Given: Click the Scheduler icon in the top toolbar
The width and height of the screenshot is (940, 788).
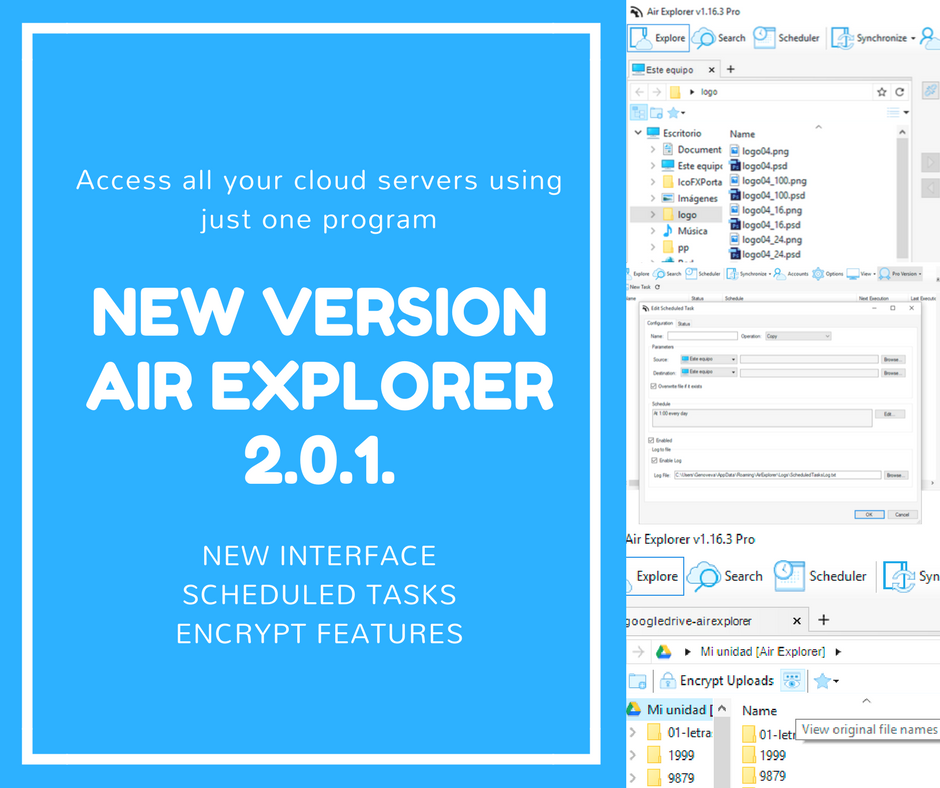Looking at the screenshot, I should pyautogui.click(x=765, y=38).
